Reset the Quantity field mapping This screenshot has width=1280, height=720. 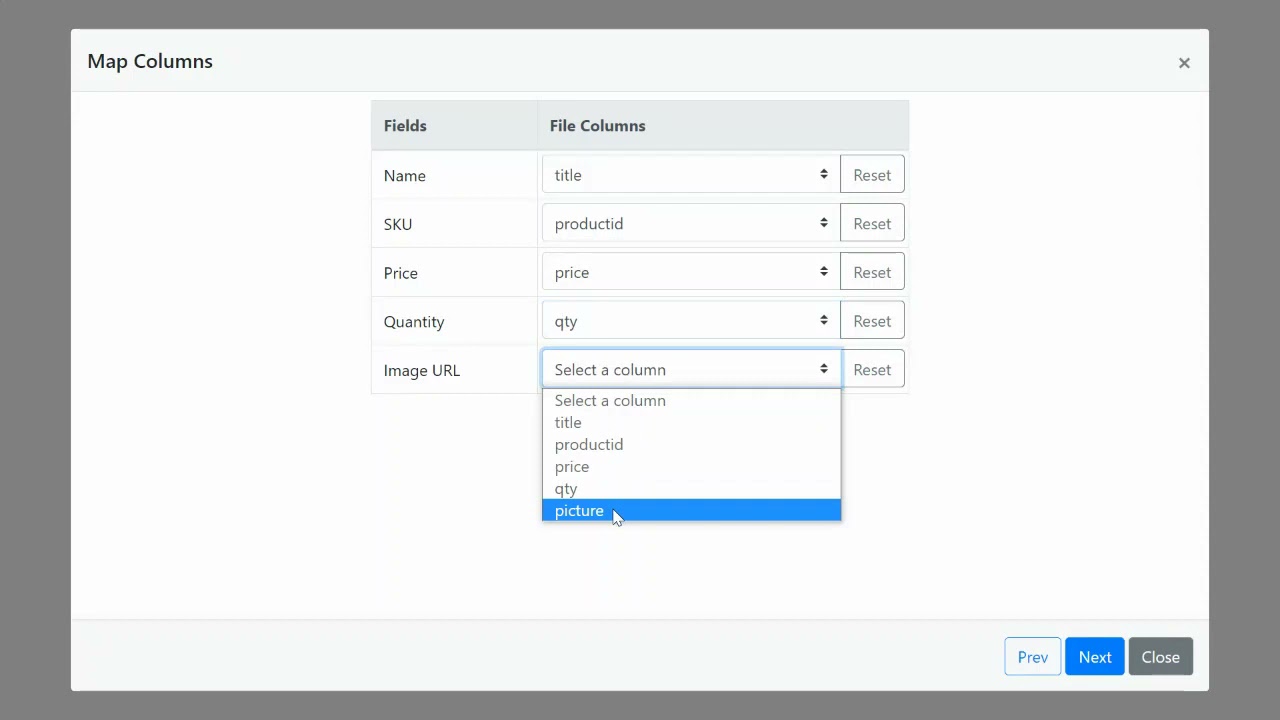tap(872, 321)
